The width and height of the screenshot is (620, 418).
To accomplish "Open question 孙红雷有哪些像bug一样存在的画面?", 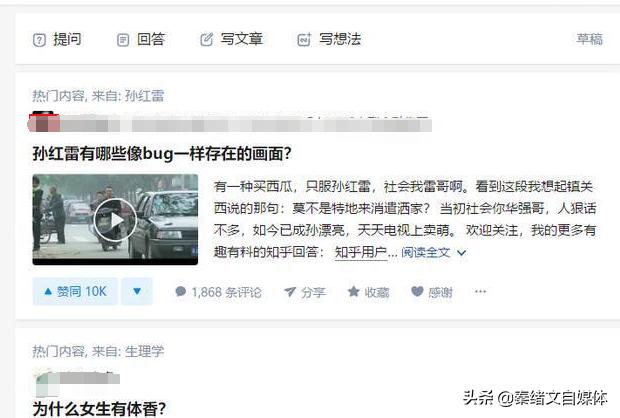I will pyautogui.click(x=162, y=153).
